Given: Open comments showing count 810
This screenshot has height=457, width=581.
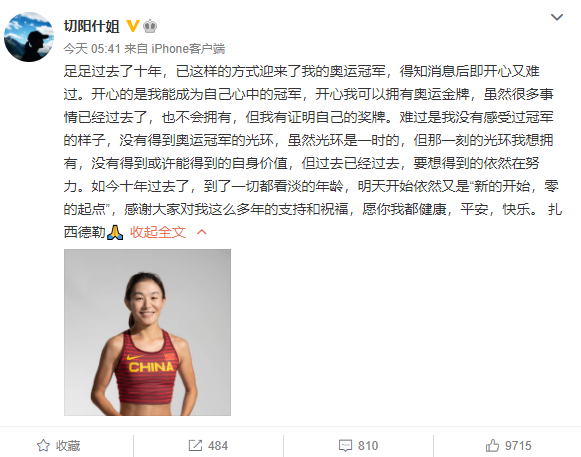Looking at the screenshot, I should coord(358,446).
